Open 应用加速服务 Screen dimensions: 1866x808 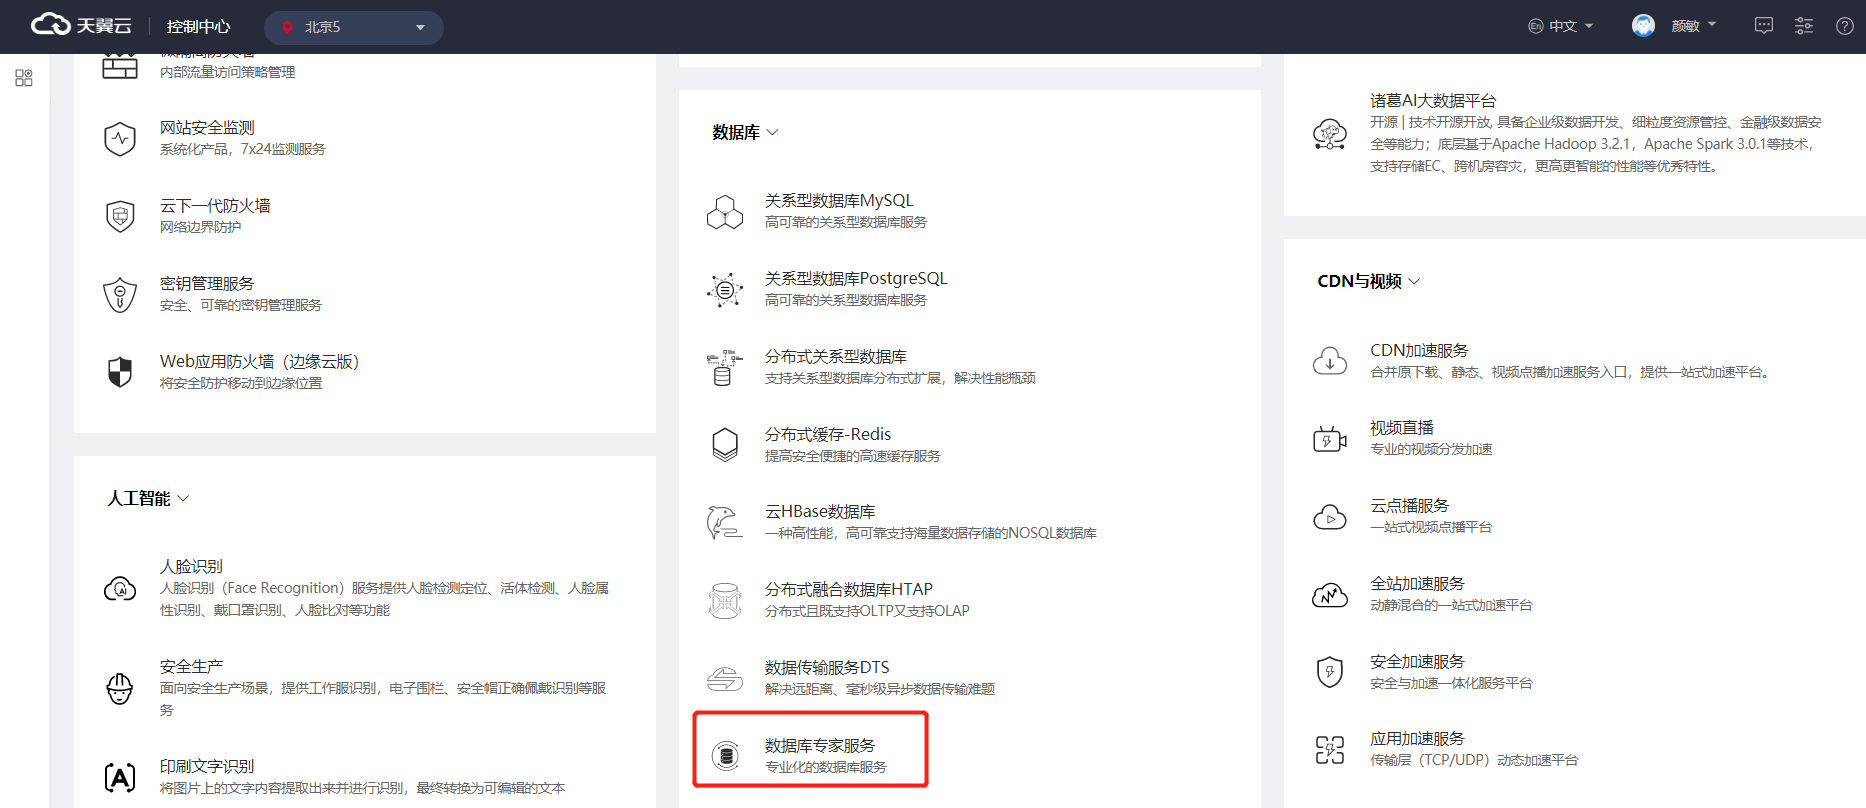tap(1417, 739)
